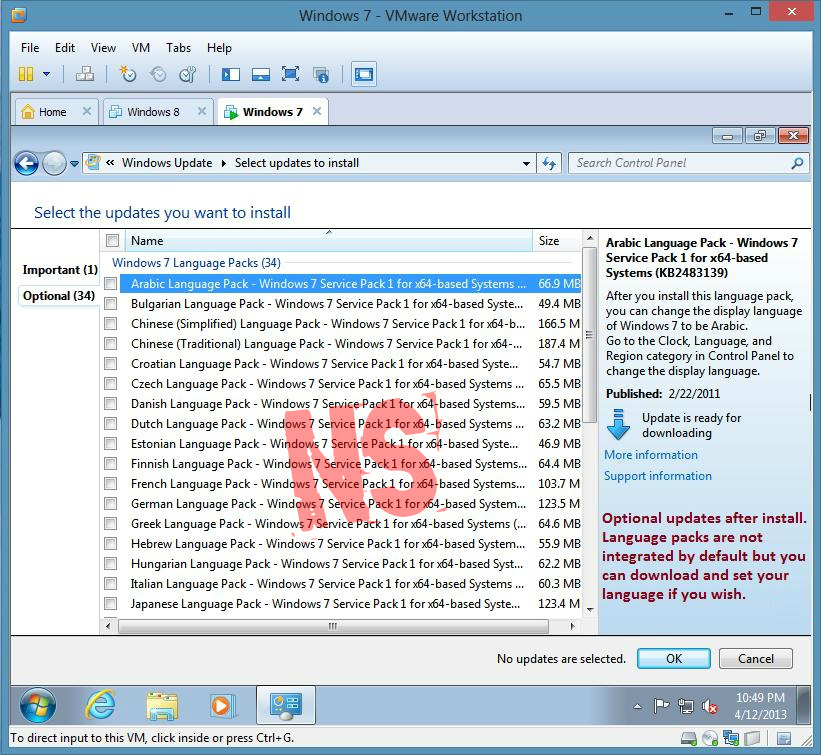Open Windows Media Player taskbar icon
Viewport: 821px width, 755px height.
pyautogui.click(x=223, y=706)
